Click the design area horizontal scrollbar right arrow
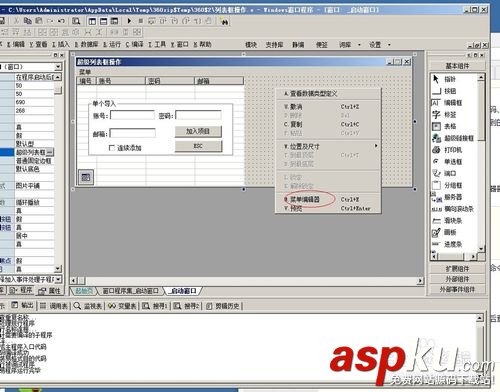Image resolution: width=500 pixels, height=392 pixels. (421, 281)
